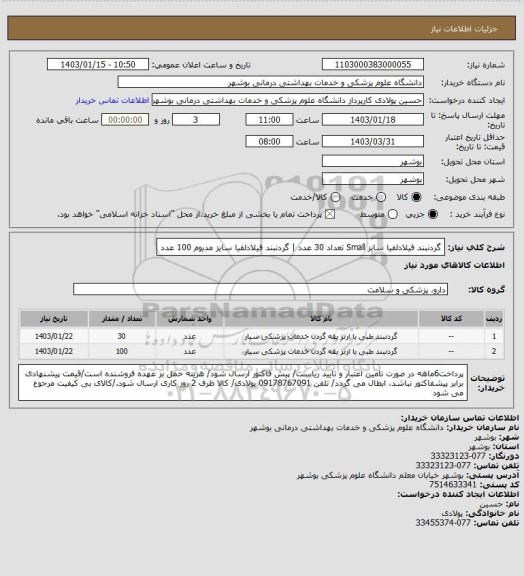Click the validity time field 08:00
This screenshot has height=576, width=524.
pos(269,141)
